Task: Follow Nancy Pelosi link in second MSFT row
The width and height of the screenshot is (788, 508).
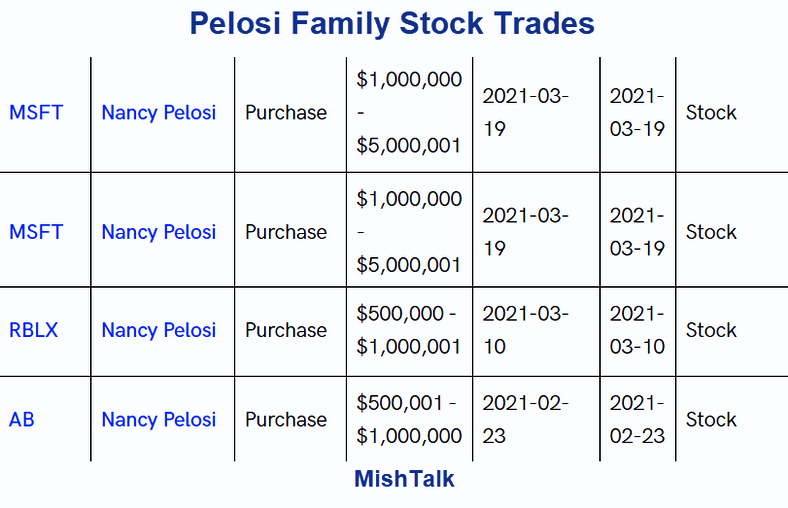Action: (158, 232)
